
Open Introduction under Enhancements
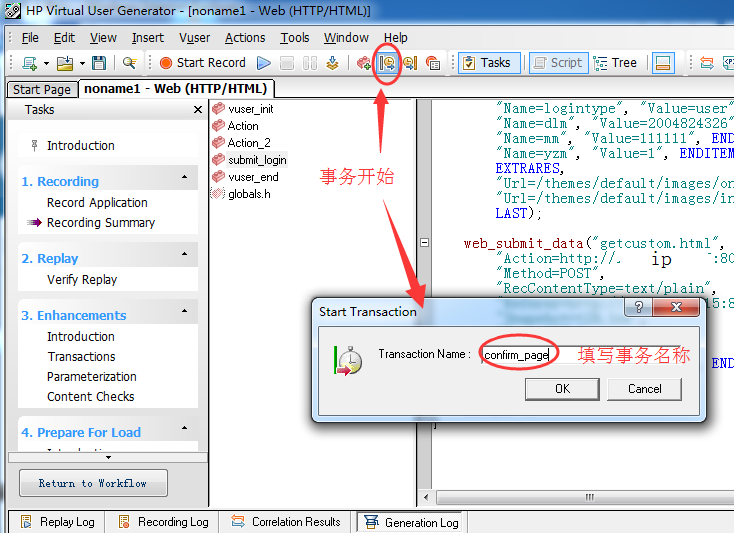pyautogui.click(x=81, y=336)
